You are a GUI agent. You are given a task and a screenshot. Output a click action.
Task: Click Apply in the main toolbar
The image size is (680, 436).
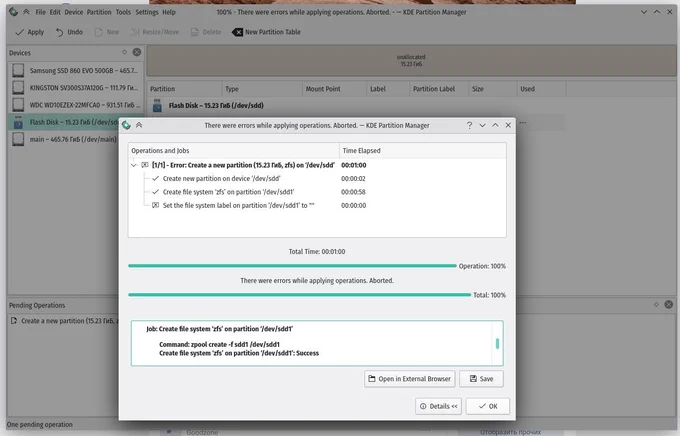pos(29,32)
